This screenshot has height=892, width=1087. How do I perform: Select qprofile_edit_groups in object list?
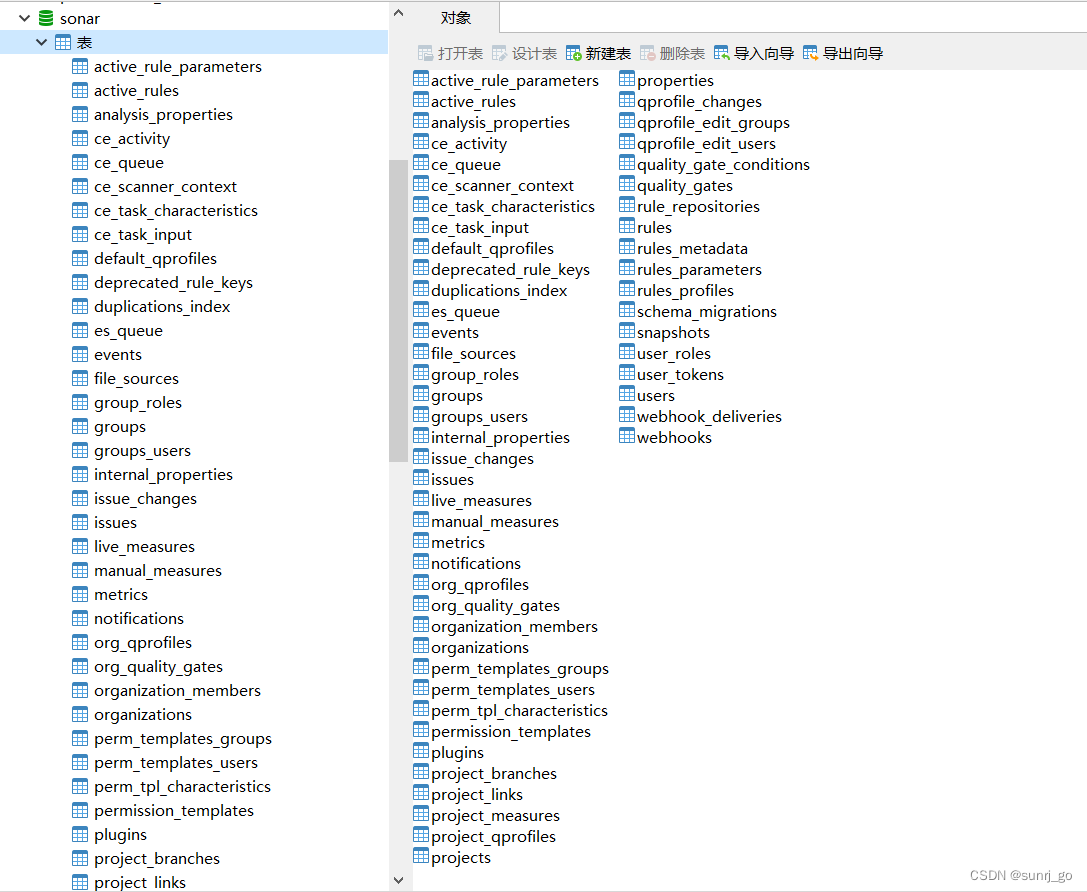[713, 123]
